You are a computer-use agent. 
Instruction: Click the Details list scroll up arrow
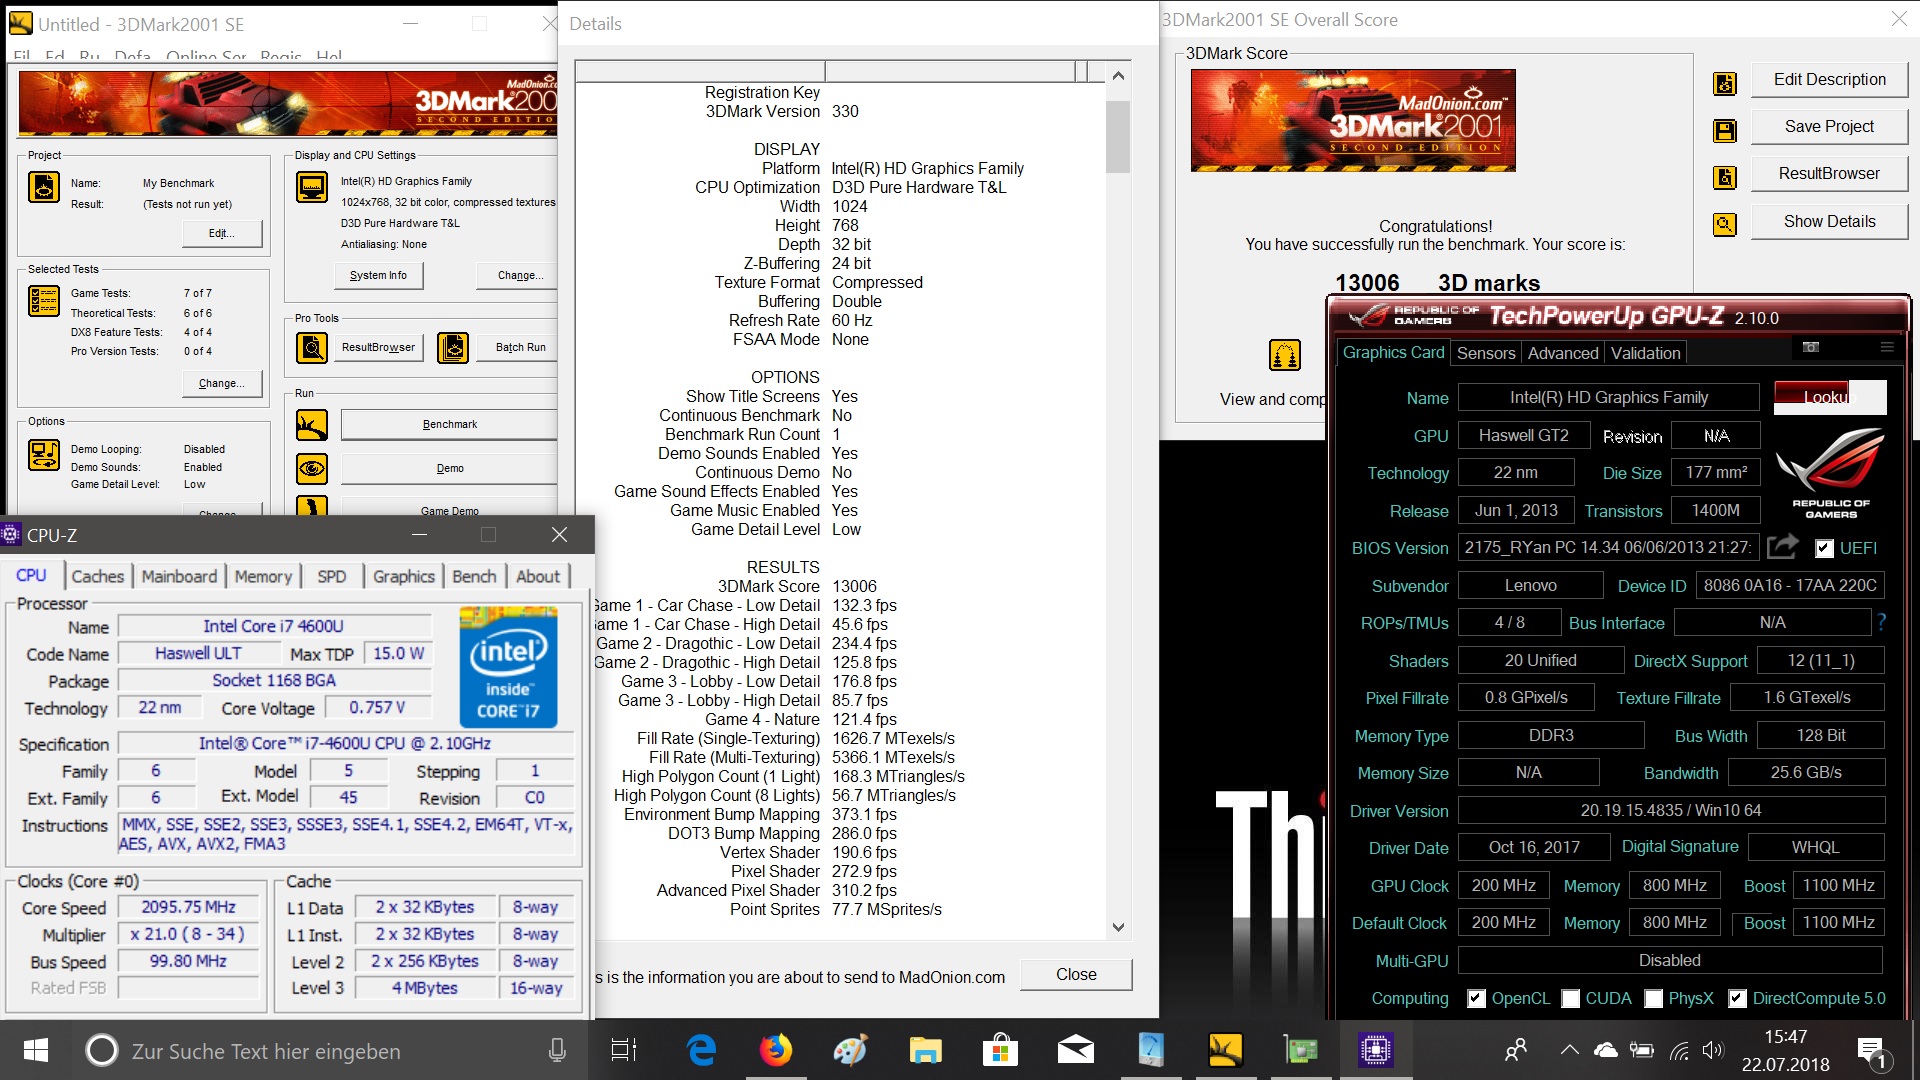(x=1118, y=76)
